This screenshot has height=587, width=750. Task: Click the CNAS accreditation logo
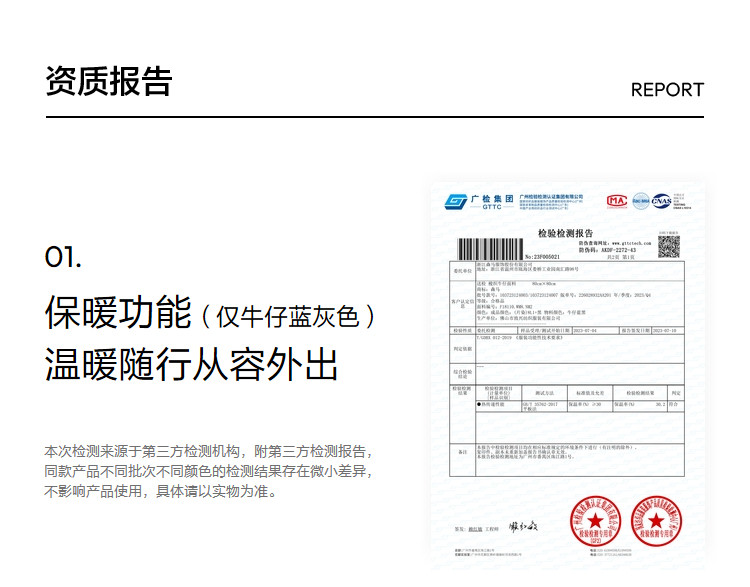pos(663,201)
